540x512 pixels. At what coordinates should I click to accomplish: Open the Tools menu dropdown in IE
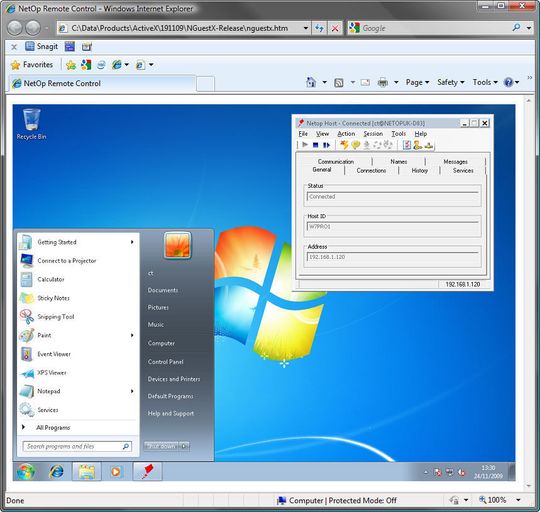485,82
